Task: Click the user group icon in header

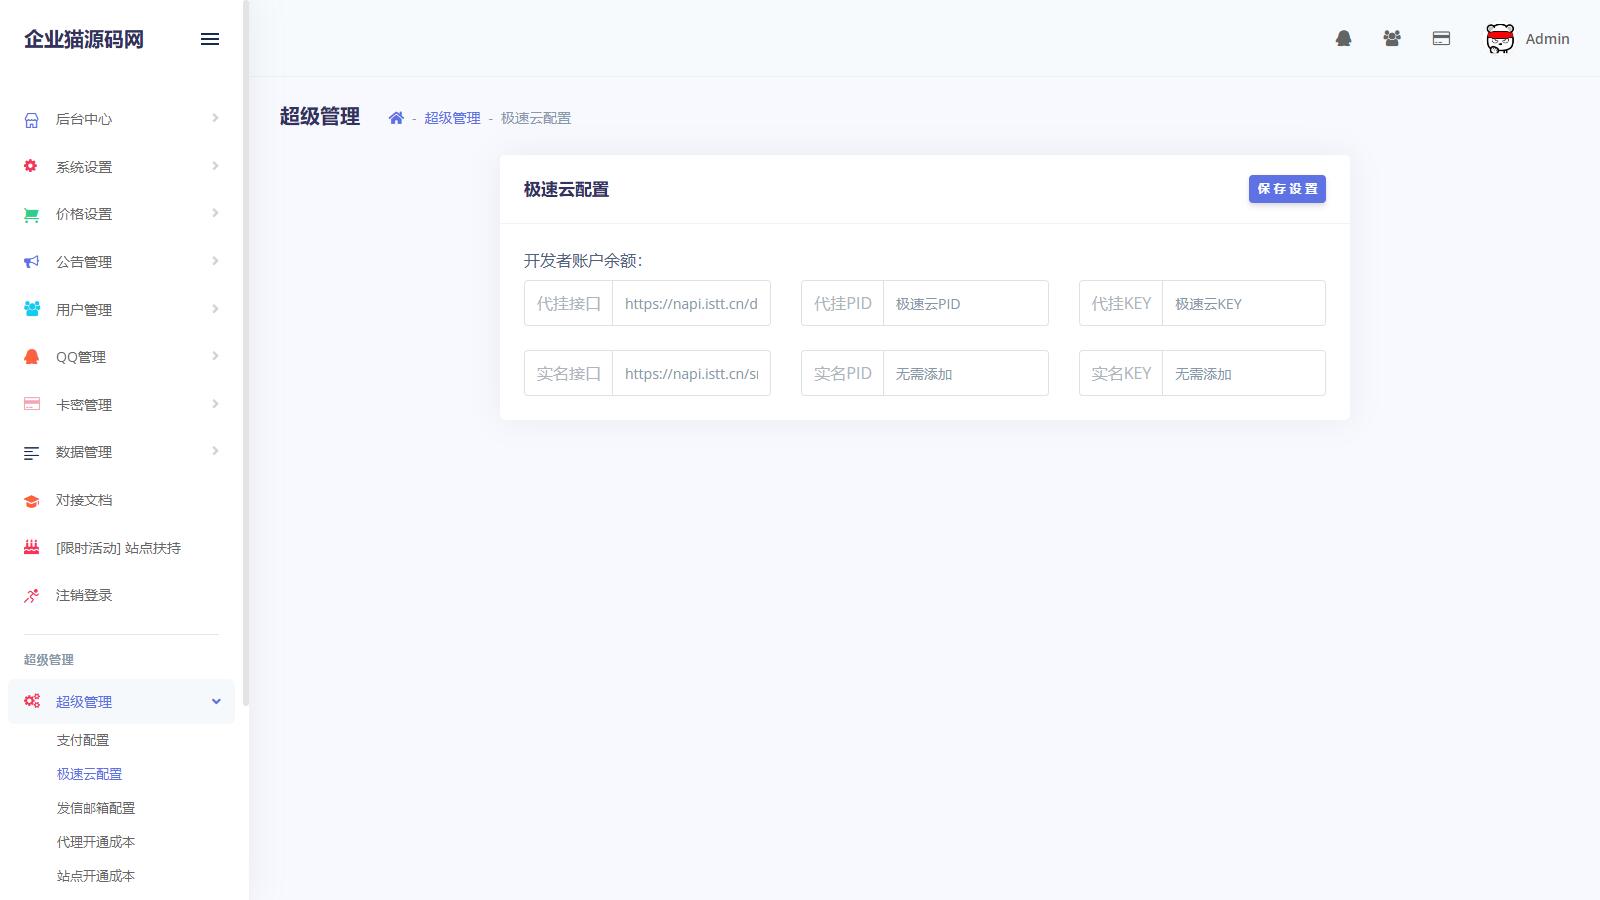Action: [1392, 39]
